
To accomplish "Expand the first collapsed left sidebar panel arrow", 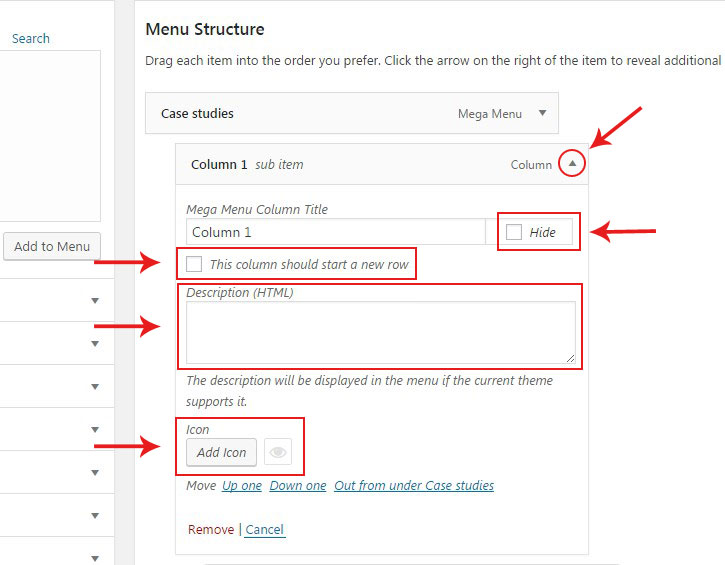I will point(95,300).
